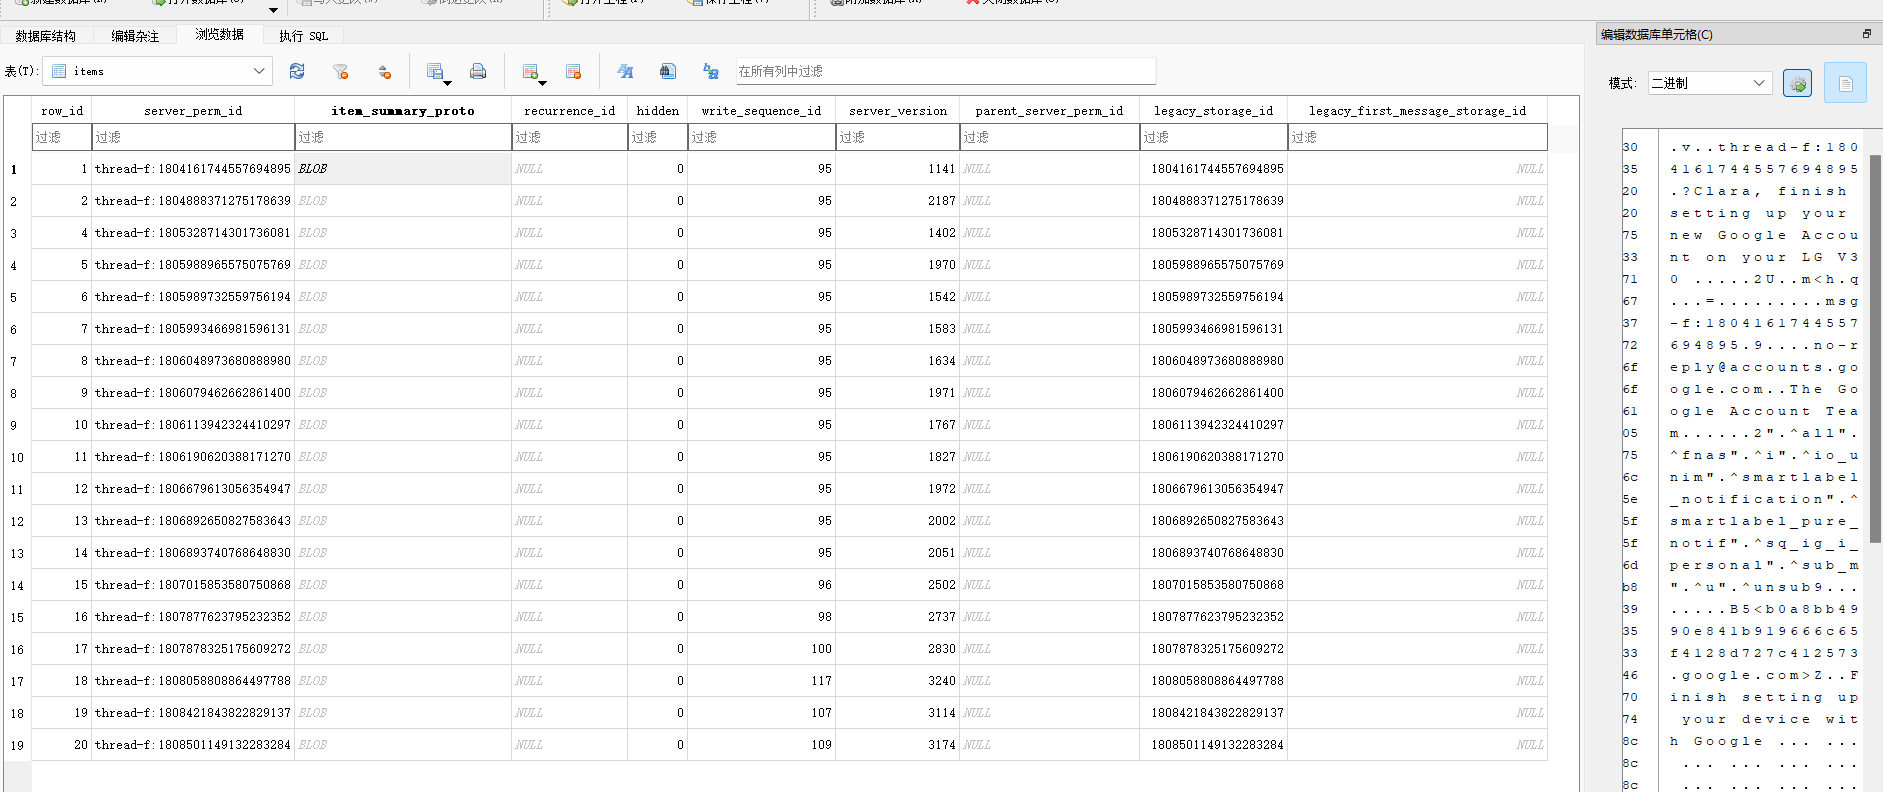Select cell thread-f:1806079462662861400
Image resolution: width=1883 pixels, height=792 pixels.
click(x=193, y=393)
